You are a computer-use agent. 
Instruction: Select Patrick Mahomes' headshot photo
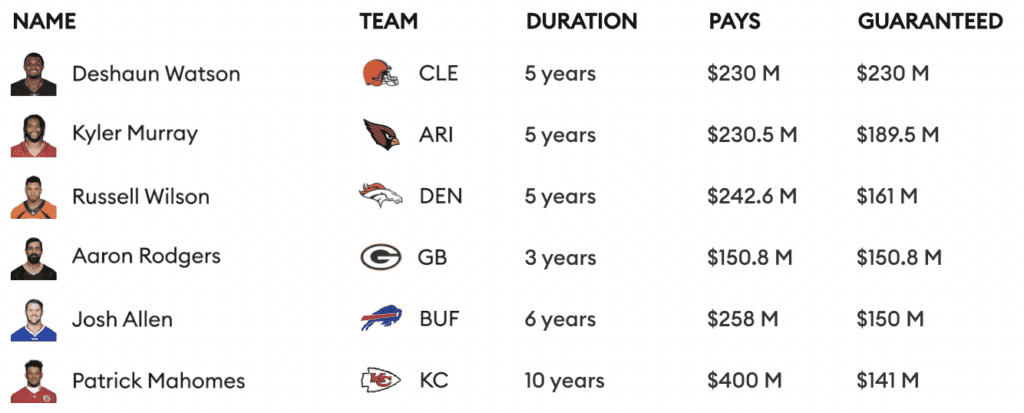33,381
